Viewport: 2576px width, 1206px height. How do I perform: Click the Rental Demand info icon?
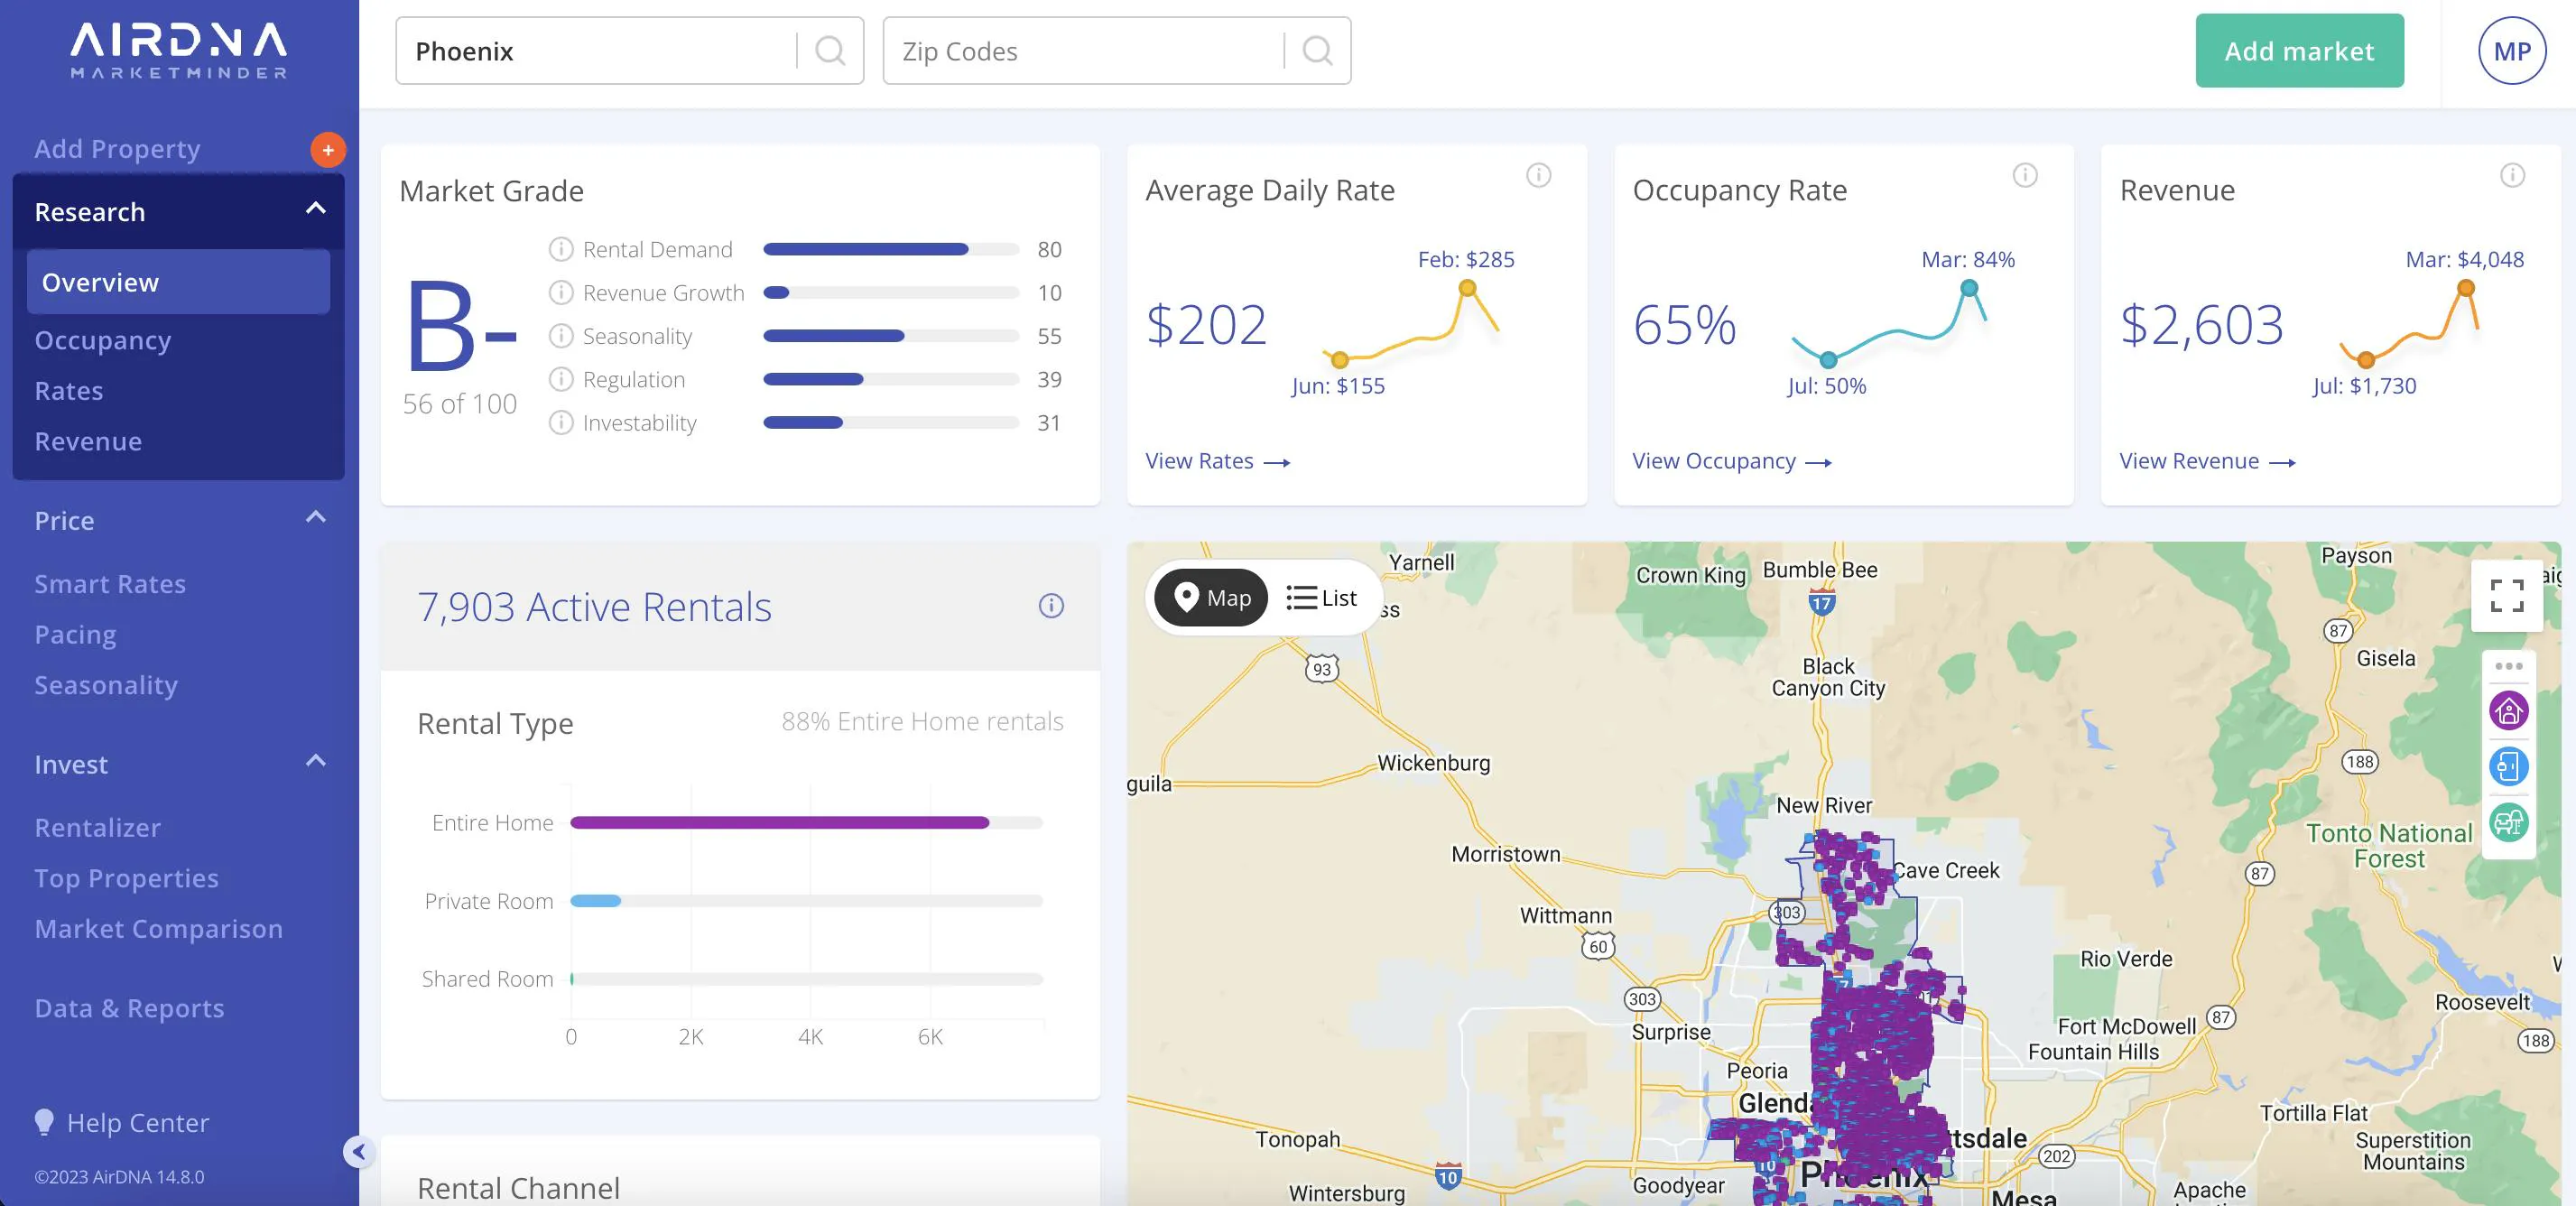[x=561, y=249]
